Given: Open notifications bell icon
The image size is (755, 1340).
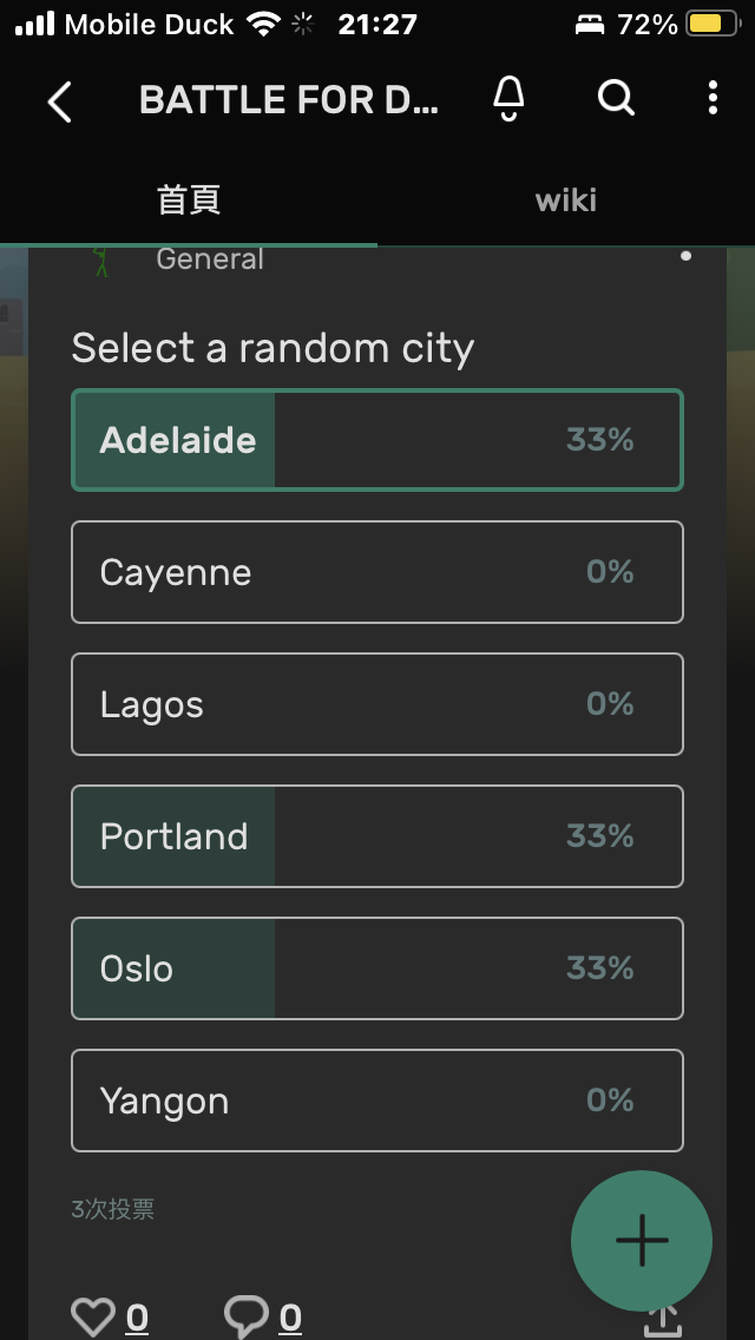Looking at the screenshot, I should pyautogui.click(x=509, y=99).
